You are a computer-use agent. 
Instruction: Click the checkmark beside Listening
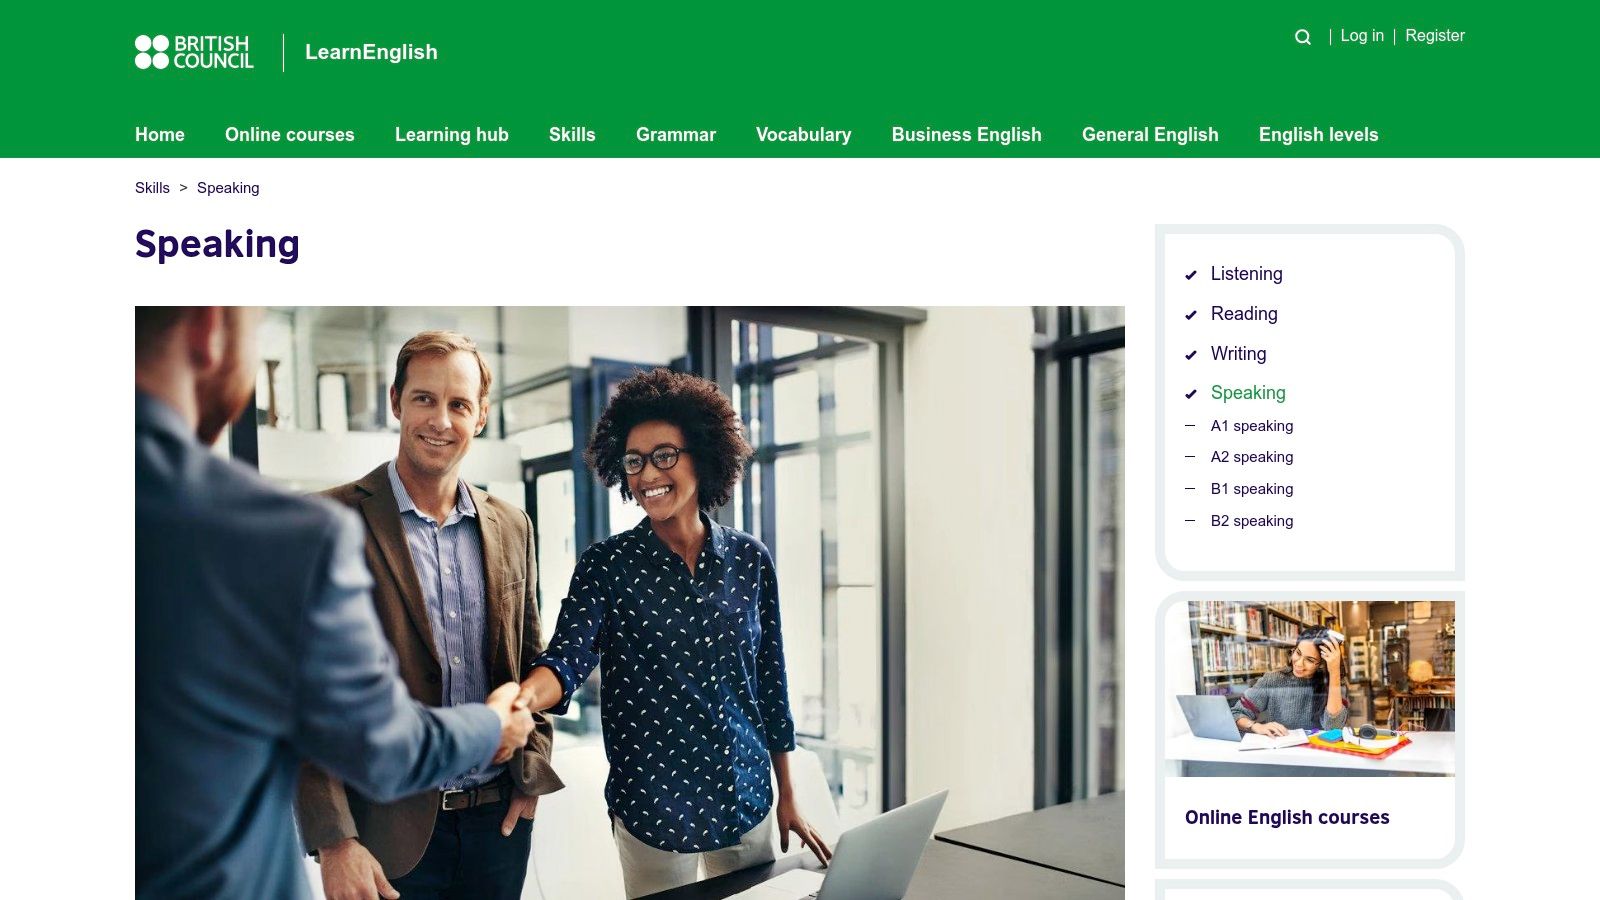click(x=1191, y=275)
